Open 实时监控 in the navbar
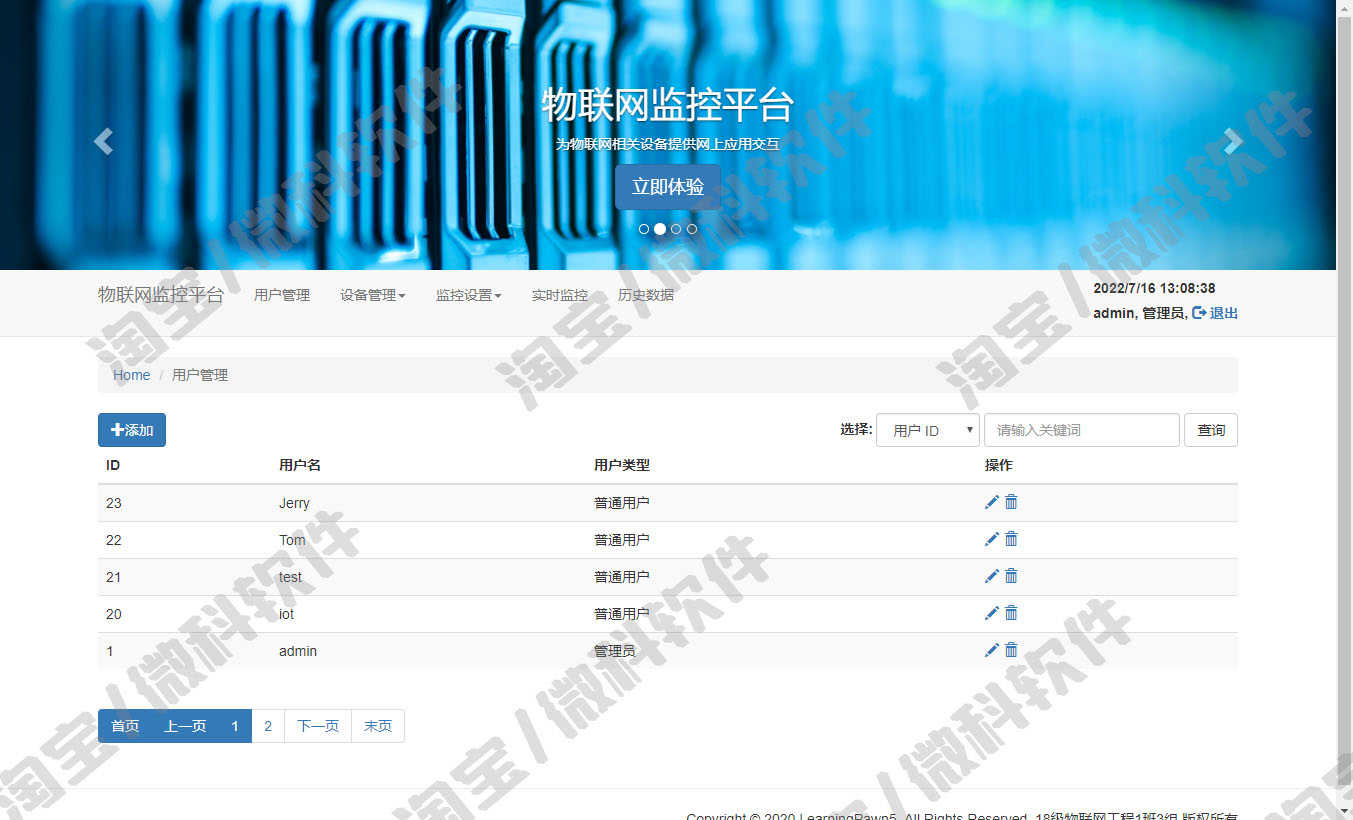The width and height of the screenshot is (1353, 820). tap(560, 295)
